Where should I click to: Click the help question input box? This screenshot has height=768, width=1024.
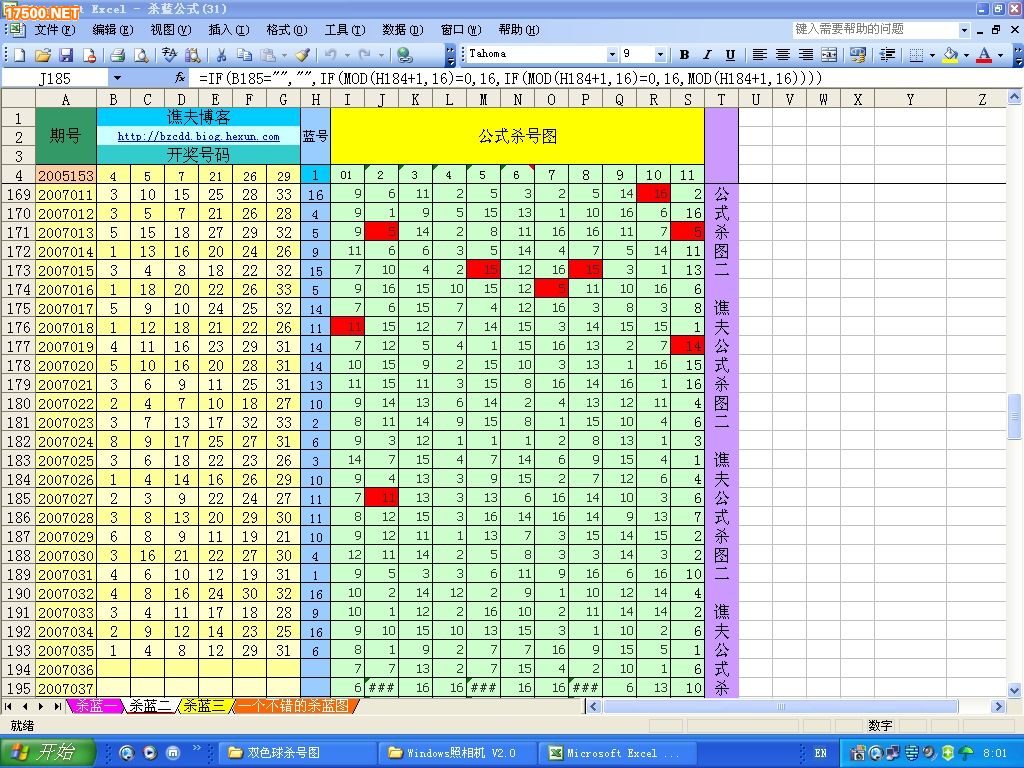(875, 29)
